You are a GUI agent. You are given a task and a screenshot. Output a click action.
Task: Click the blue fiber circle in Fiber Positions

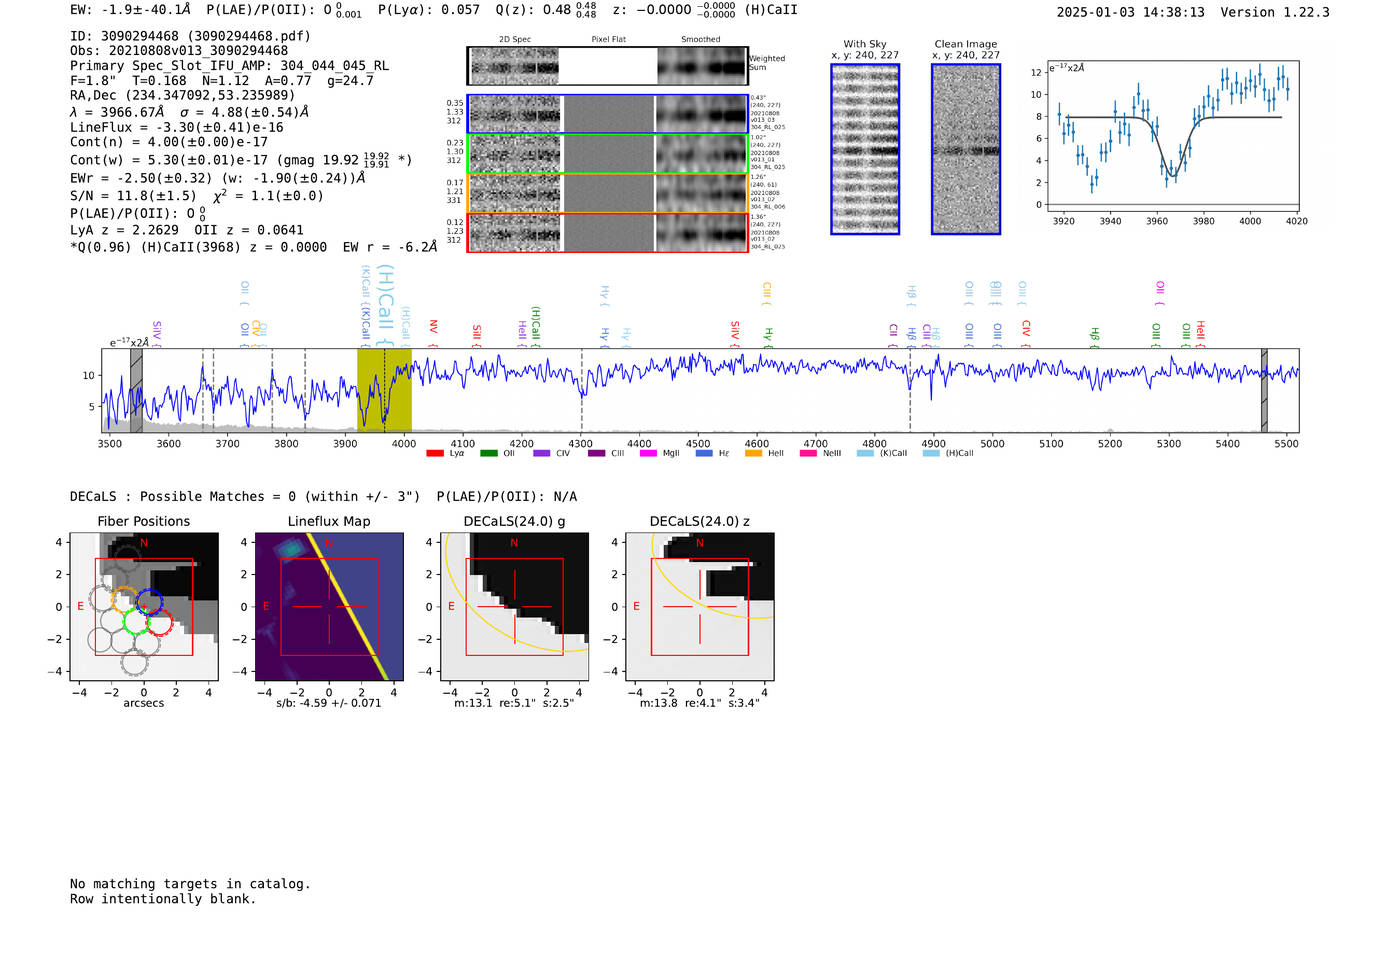pyautogui.click(x=150, y=602)
